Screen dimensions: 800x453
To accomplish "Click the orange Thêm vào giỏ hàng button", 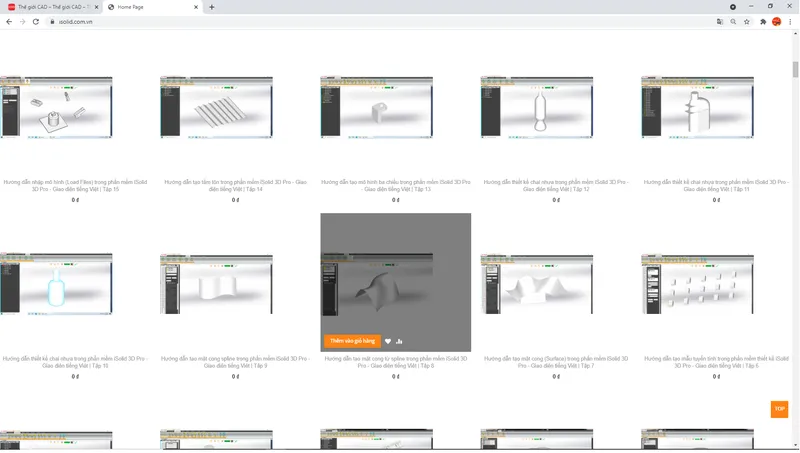I will click(x=352, y=341).
